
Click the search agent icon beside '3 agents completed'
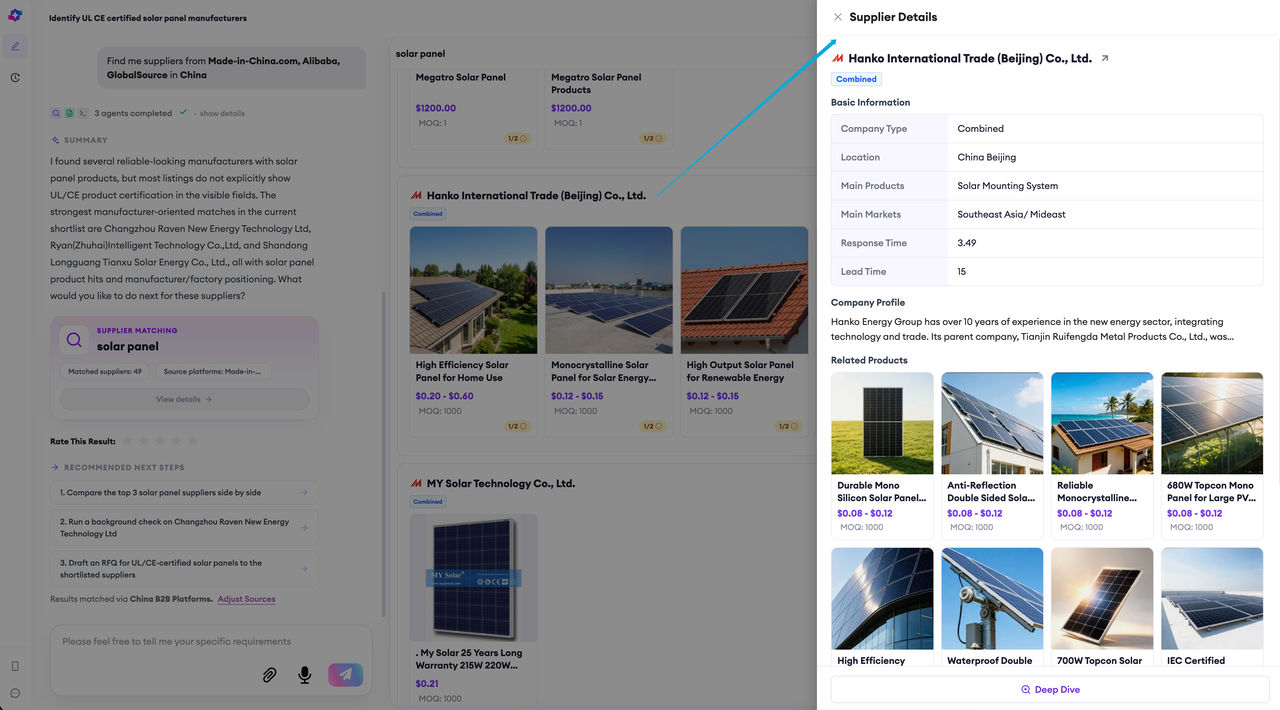tap(56, 113)
